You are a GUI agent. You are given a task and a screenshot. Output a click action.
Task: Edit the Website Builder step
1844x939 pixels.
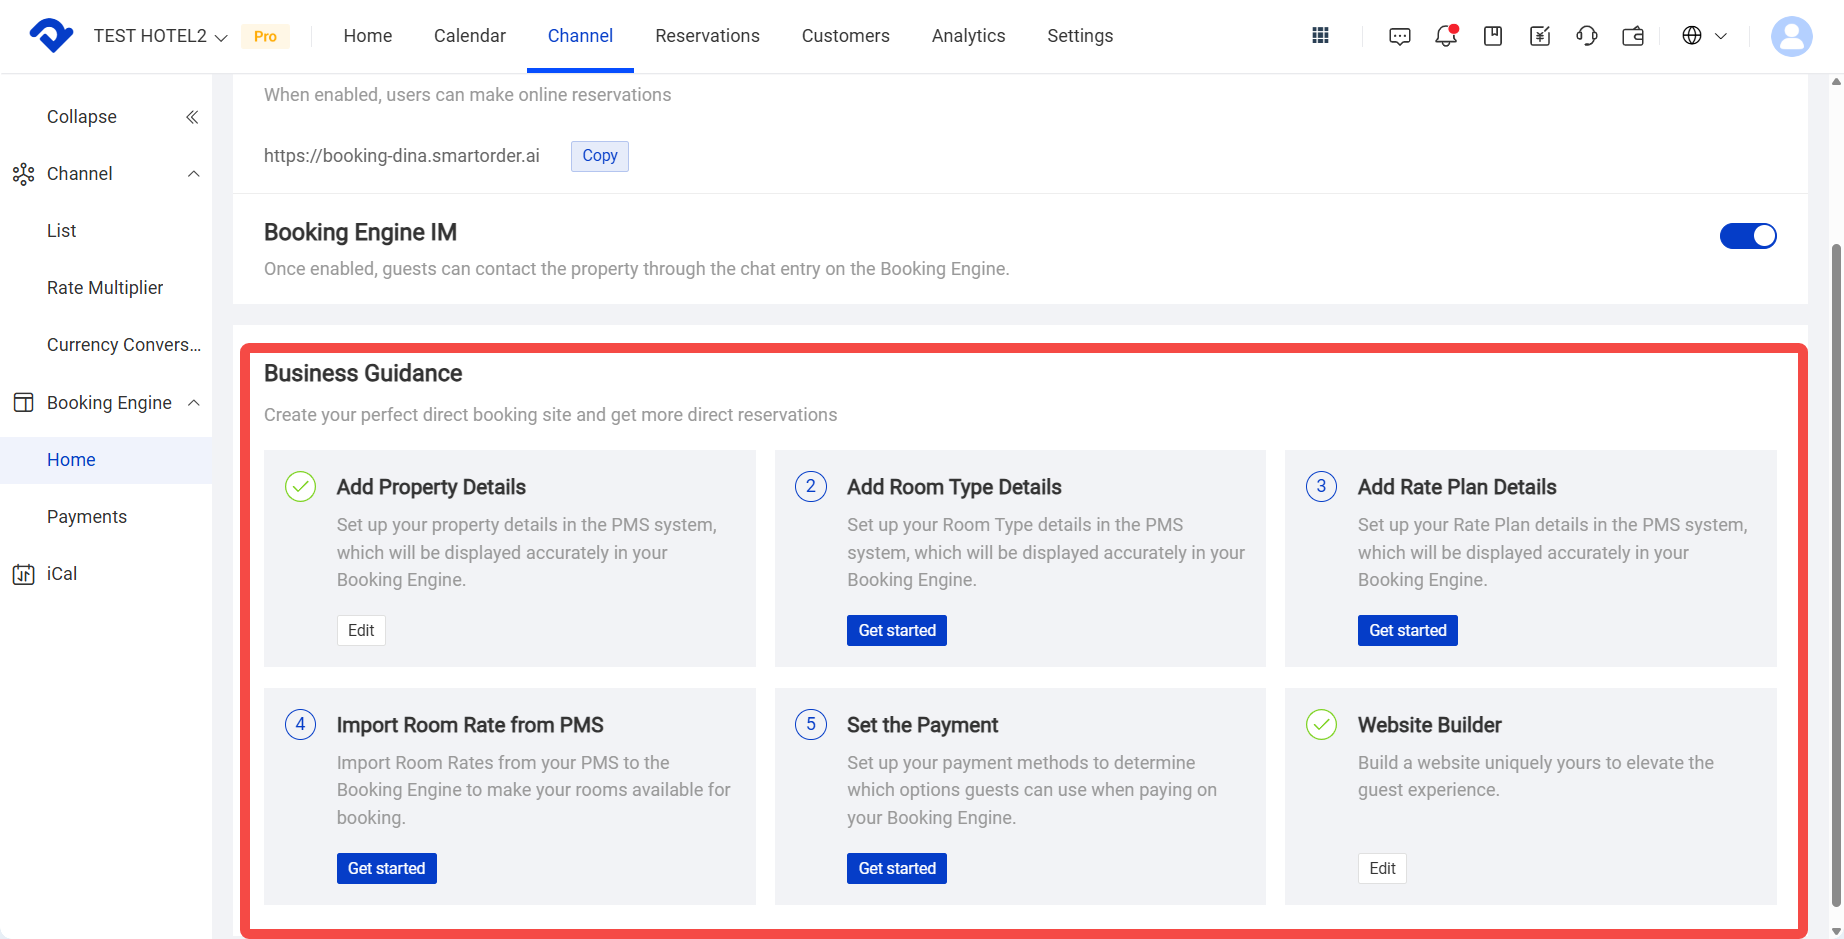point(1382,868)
